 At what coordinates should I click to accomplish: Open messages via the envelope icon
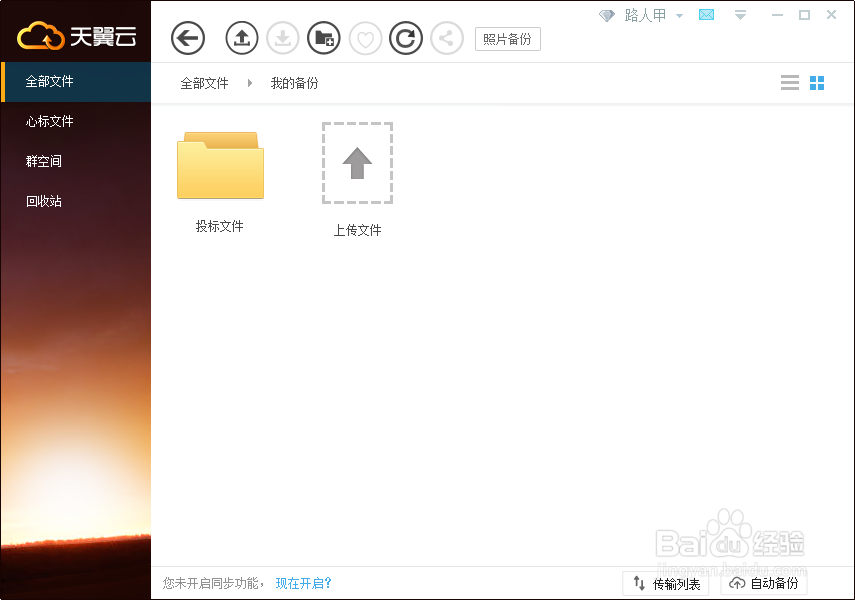[x=706, y=15]
